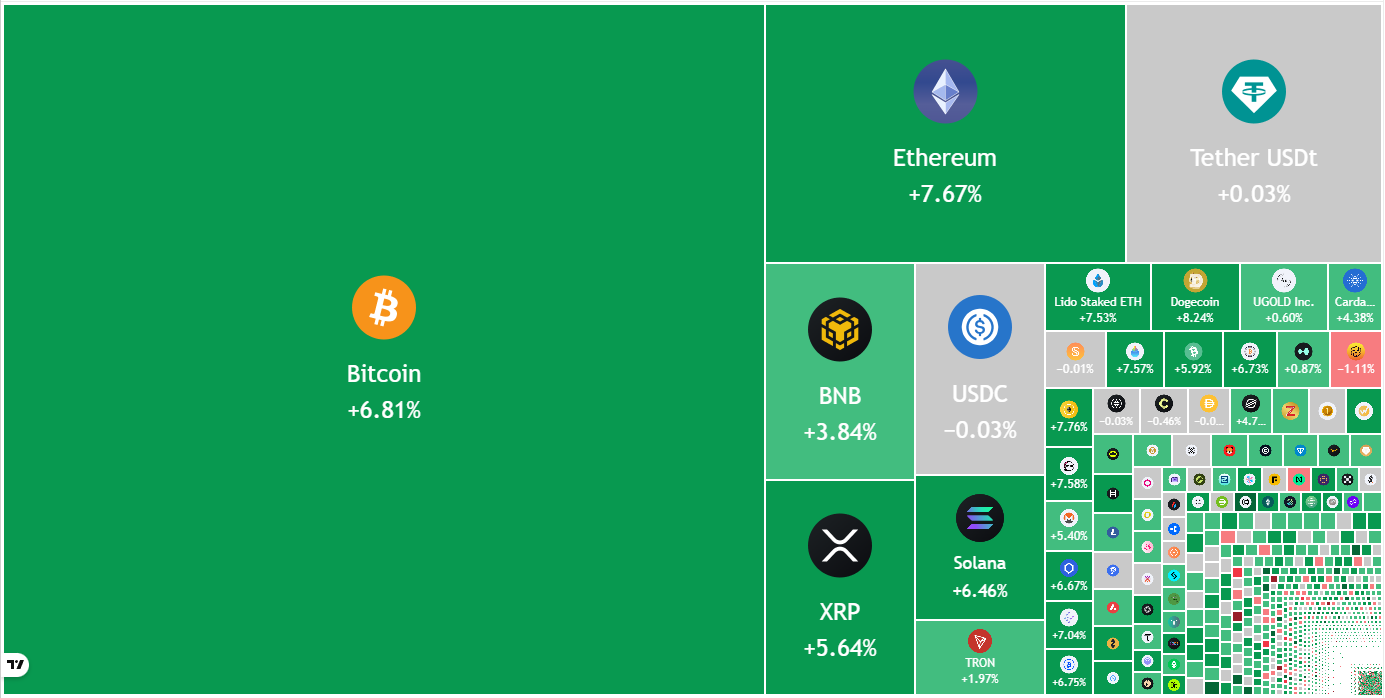Open the TradingView logo link

point(16,664)
